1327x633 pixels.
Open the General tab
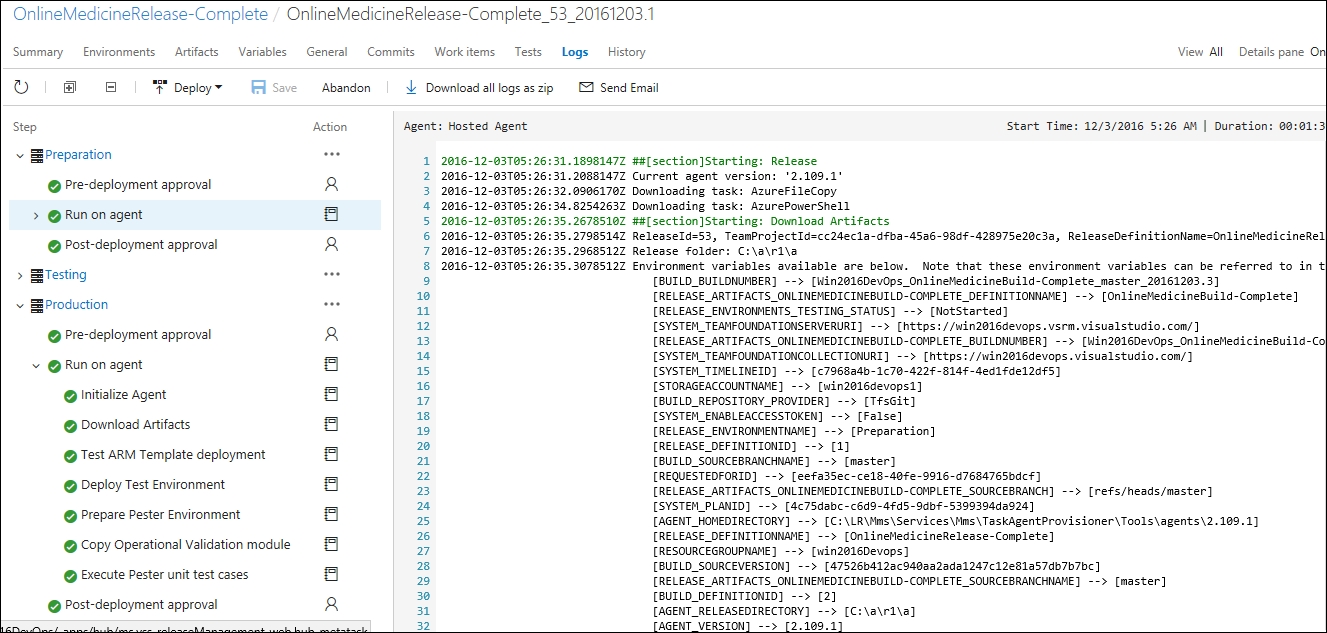click(327, 52)
